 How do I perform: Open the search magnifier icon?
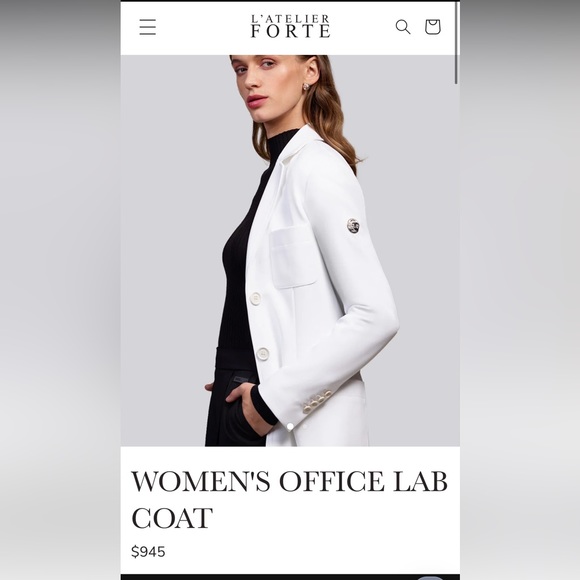[403, 27]
